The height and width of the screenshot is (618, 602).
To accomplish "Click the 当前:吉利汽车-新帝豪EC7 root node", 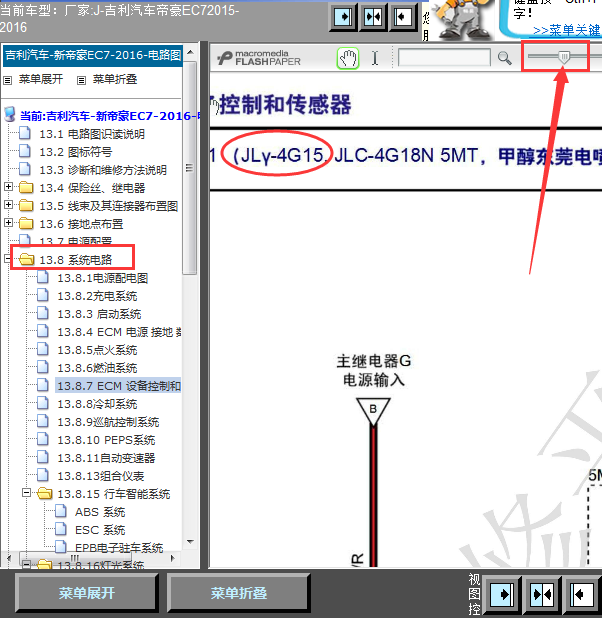I will (x=110, y=116).
